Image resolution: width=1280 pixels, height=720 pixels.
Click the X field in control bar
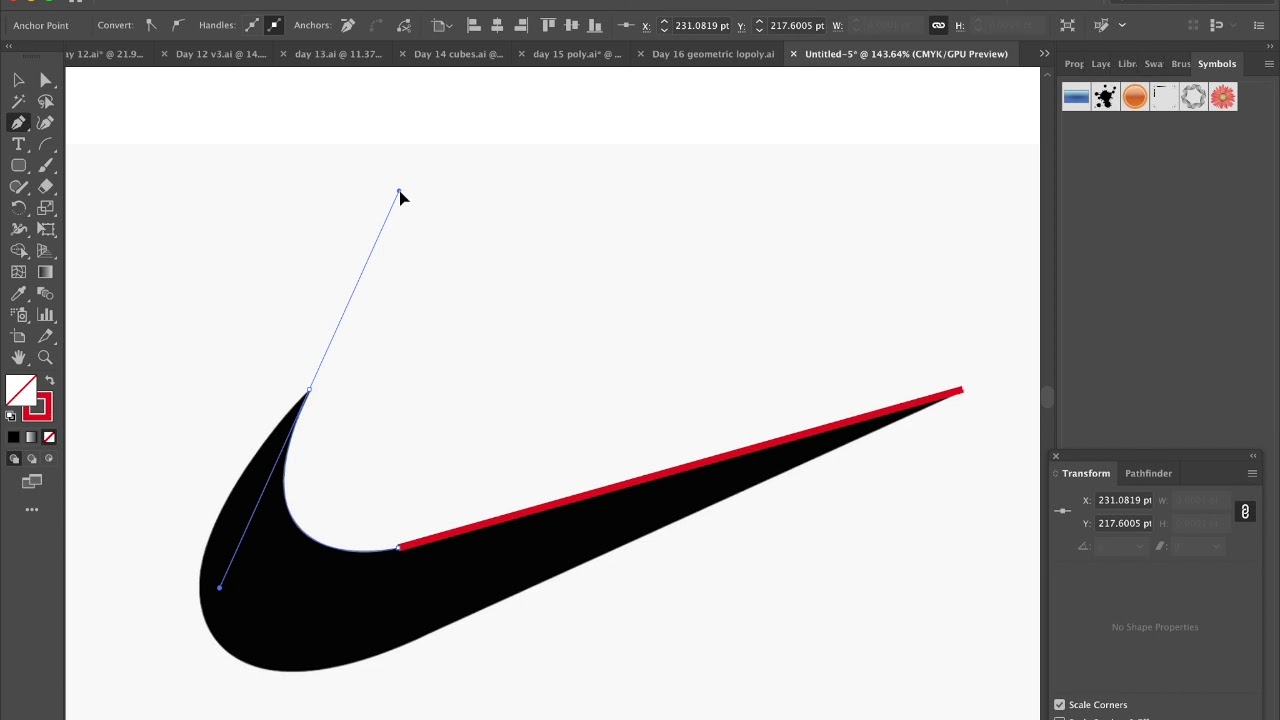pos(702,25)
